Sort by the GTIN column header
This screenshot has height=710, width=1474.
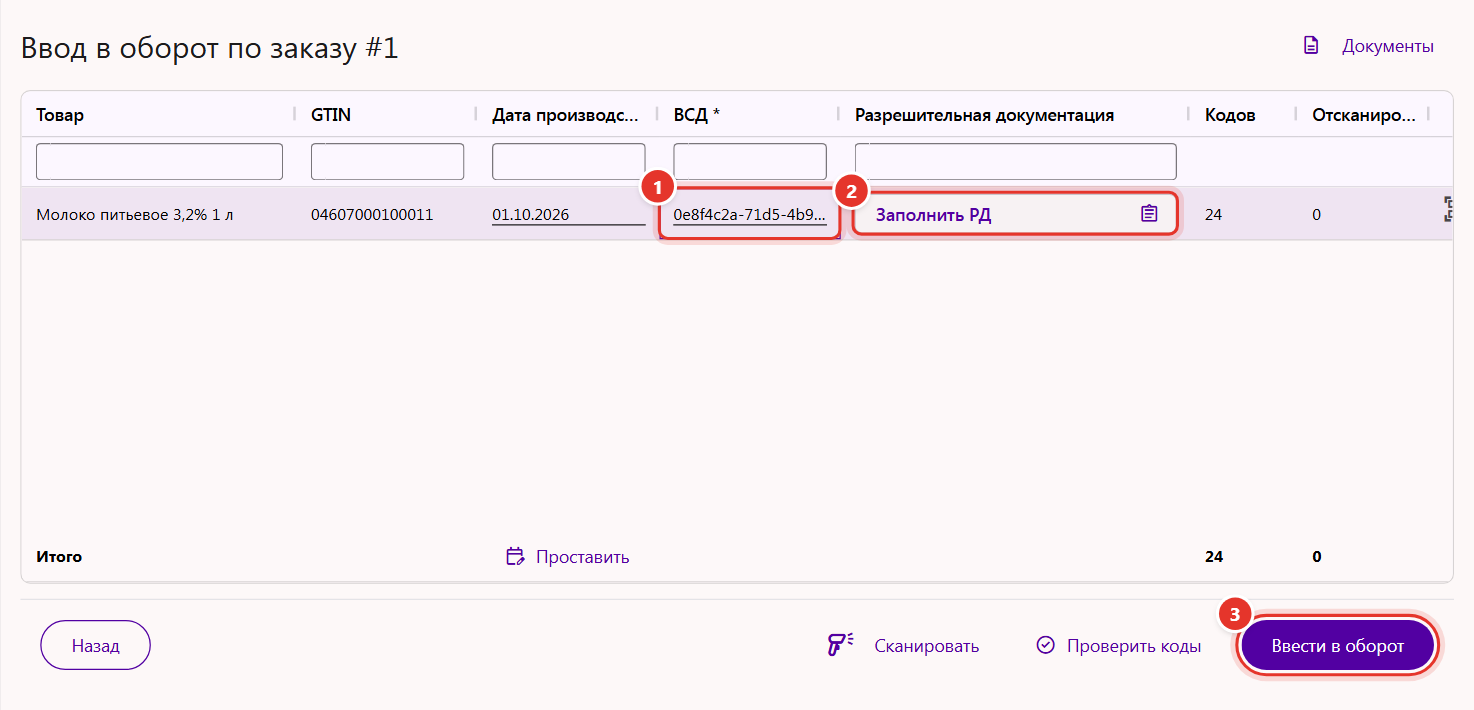tap(331, 115)
